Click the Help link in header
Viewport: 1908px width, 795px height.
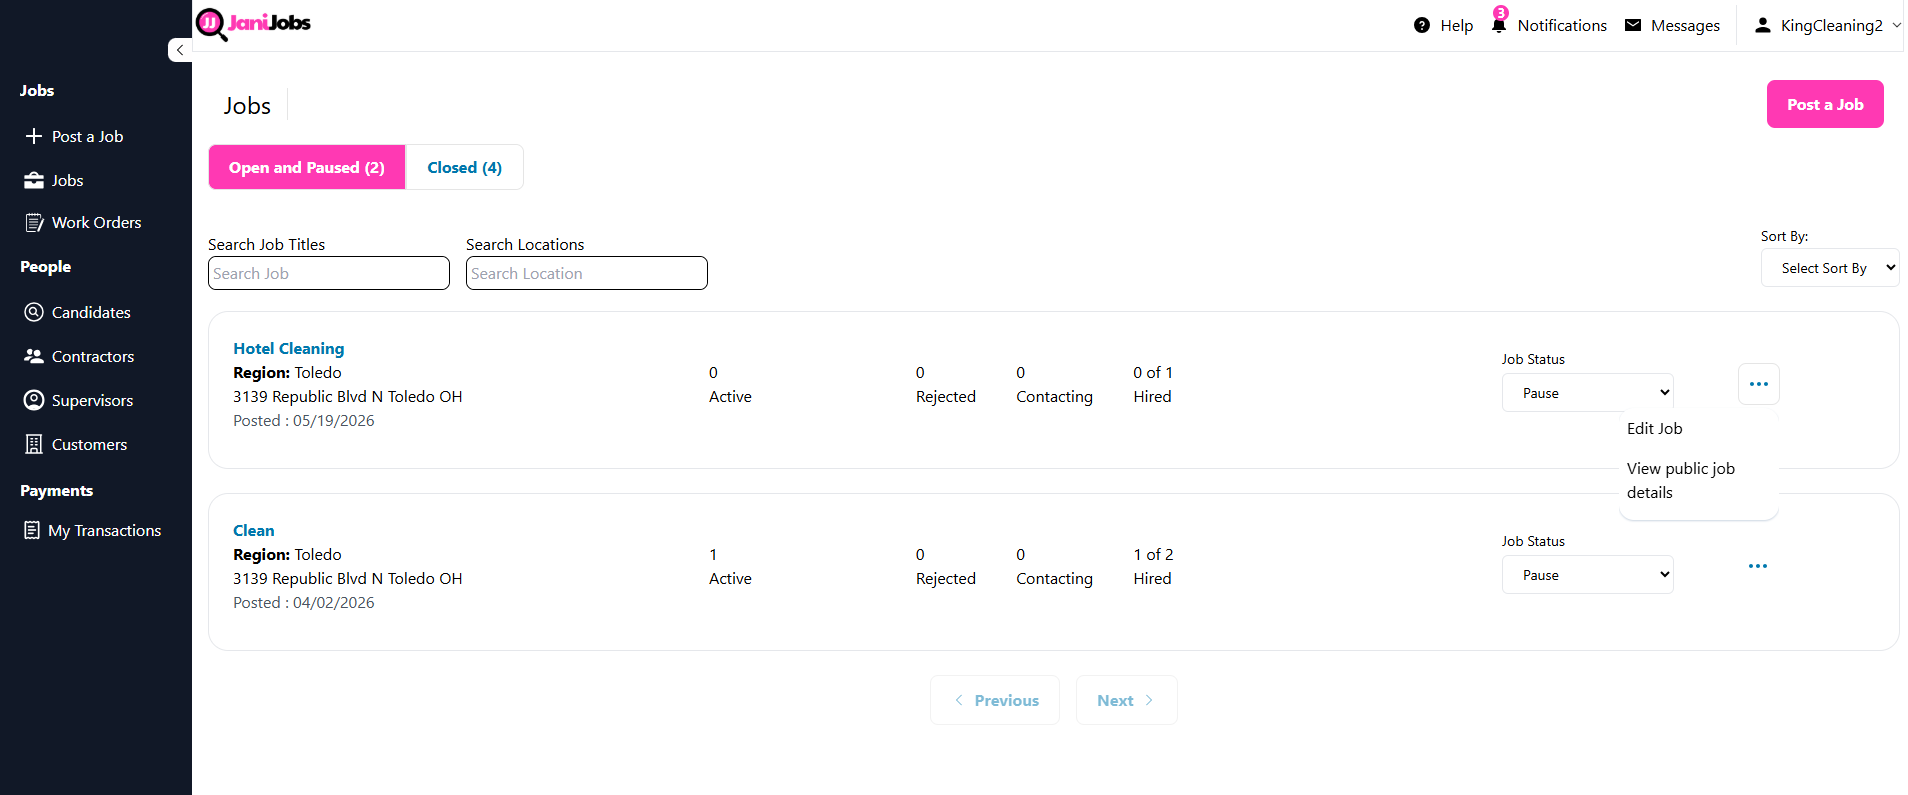(x=1456, y=25)
